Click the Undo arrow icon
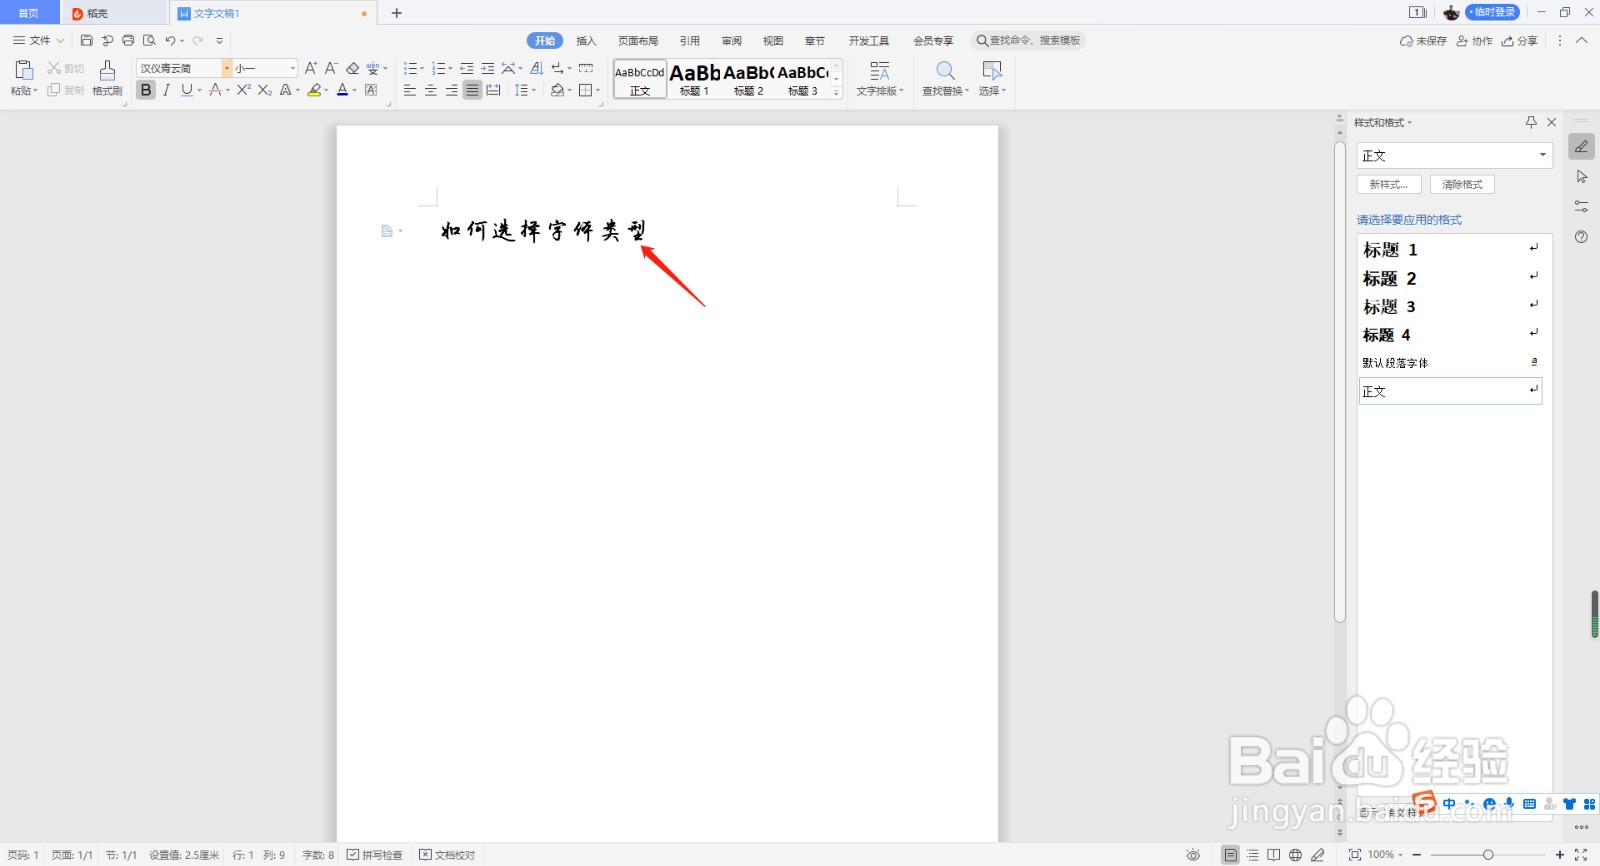Screen dimensions: 1600x866 (170, 41)
